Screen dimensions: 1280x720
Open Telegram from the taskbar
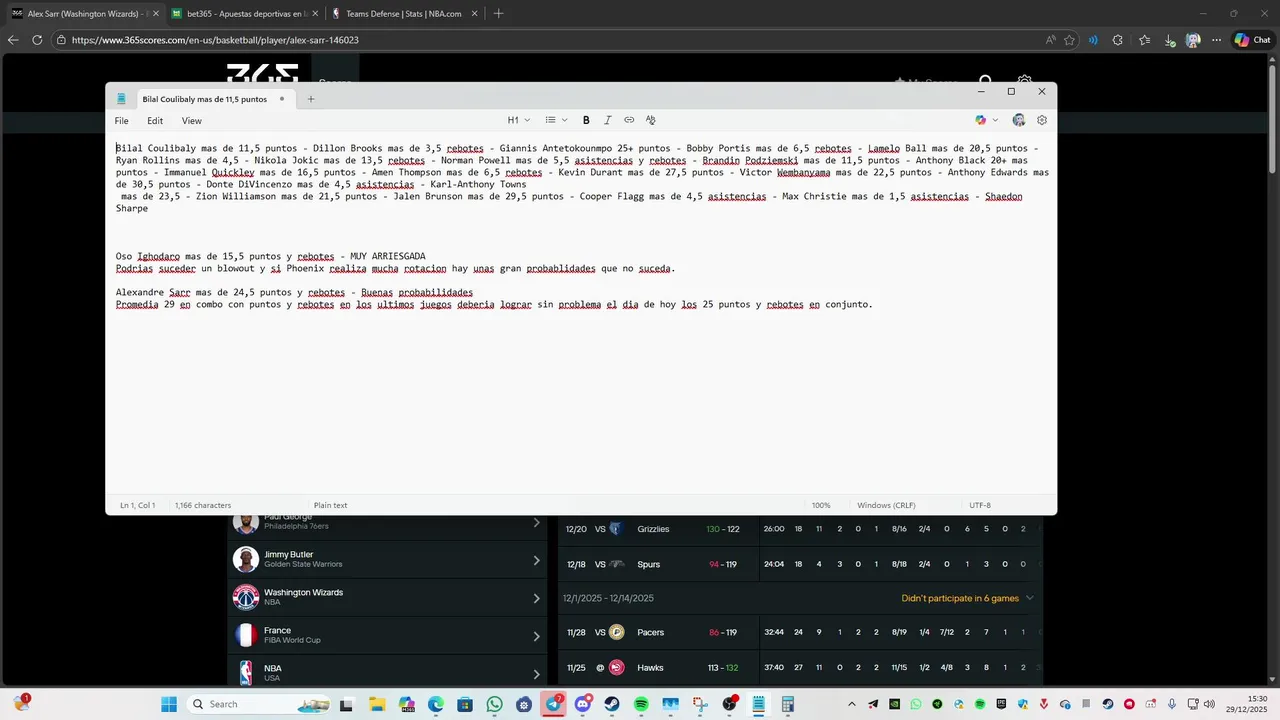[553, 704]
